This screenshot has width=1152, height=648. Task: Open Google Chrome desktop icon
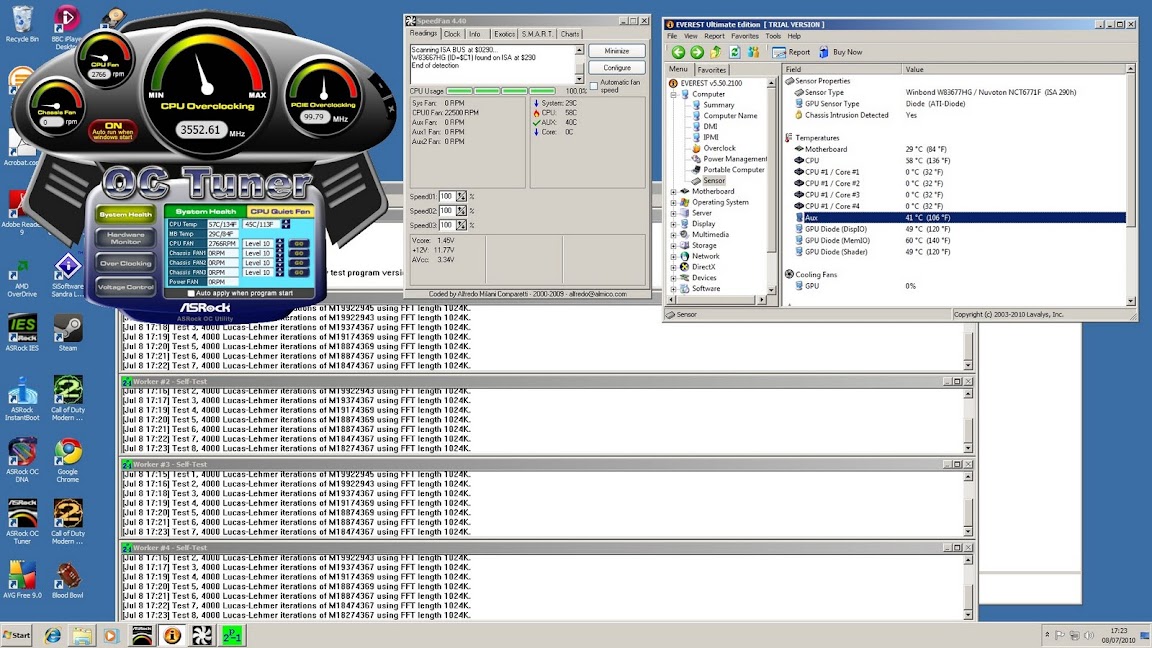click(68, 461)
